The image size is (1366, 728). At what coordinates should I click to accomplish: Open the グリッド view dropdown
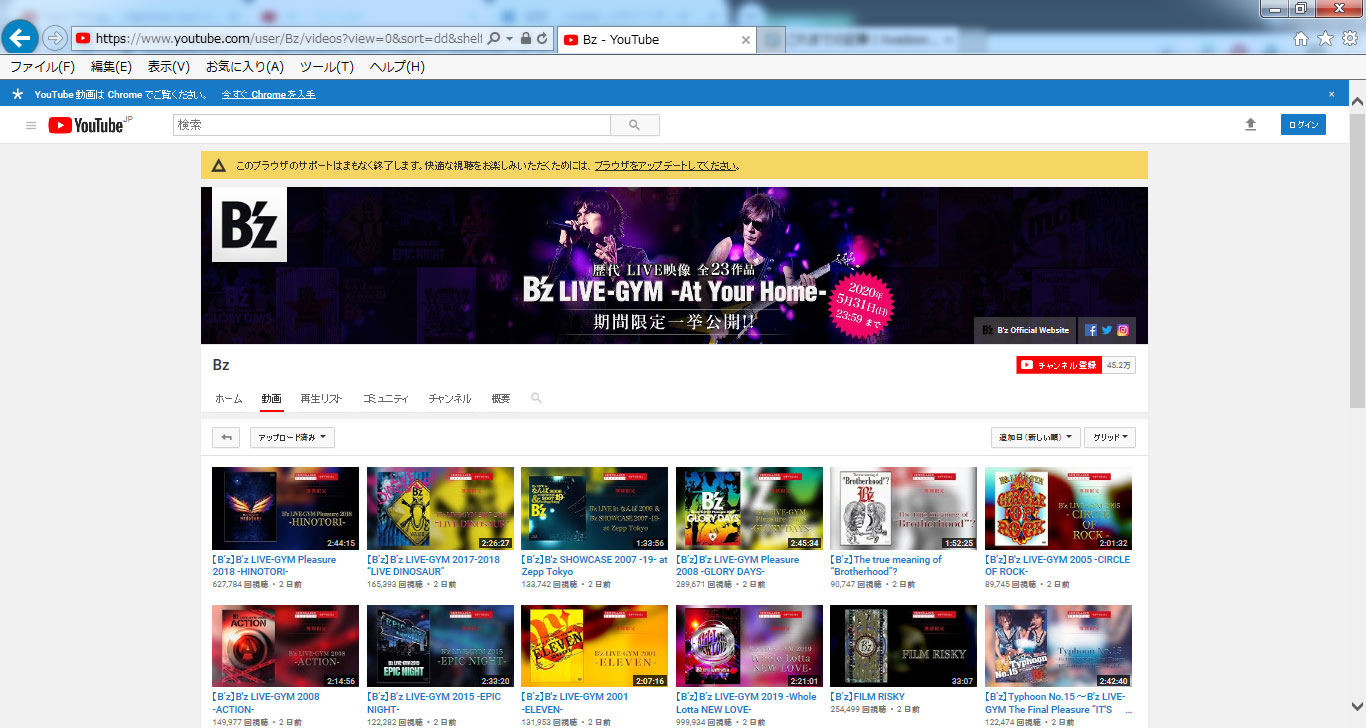coord(1110,437)
